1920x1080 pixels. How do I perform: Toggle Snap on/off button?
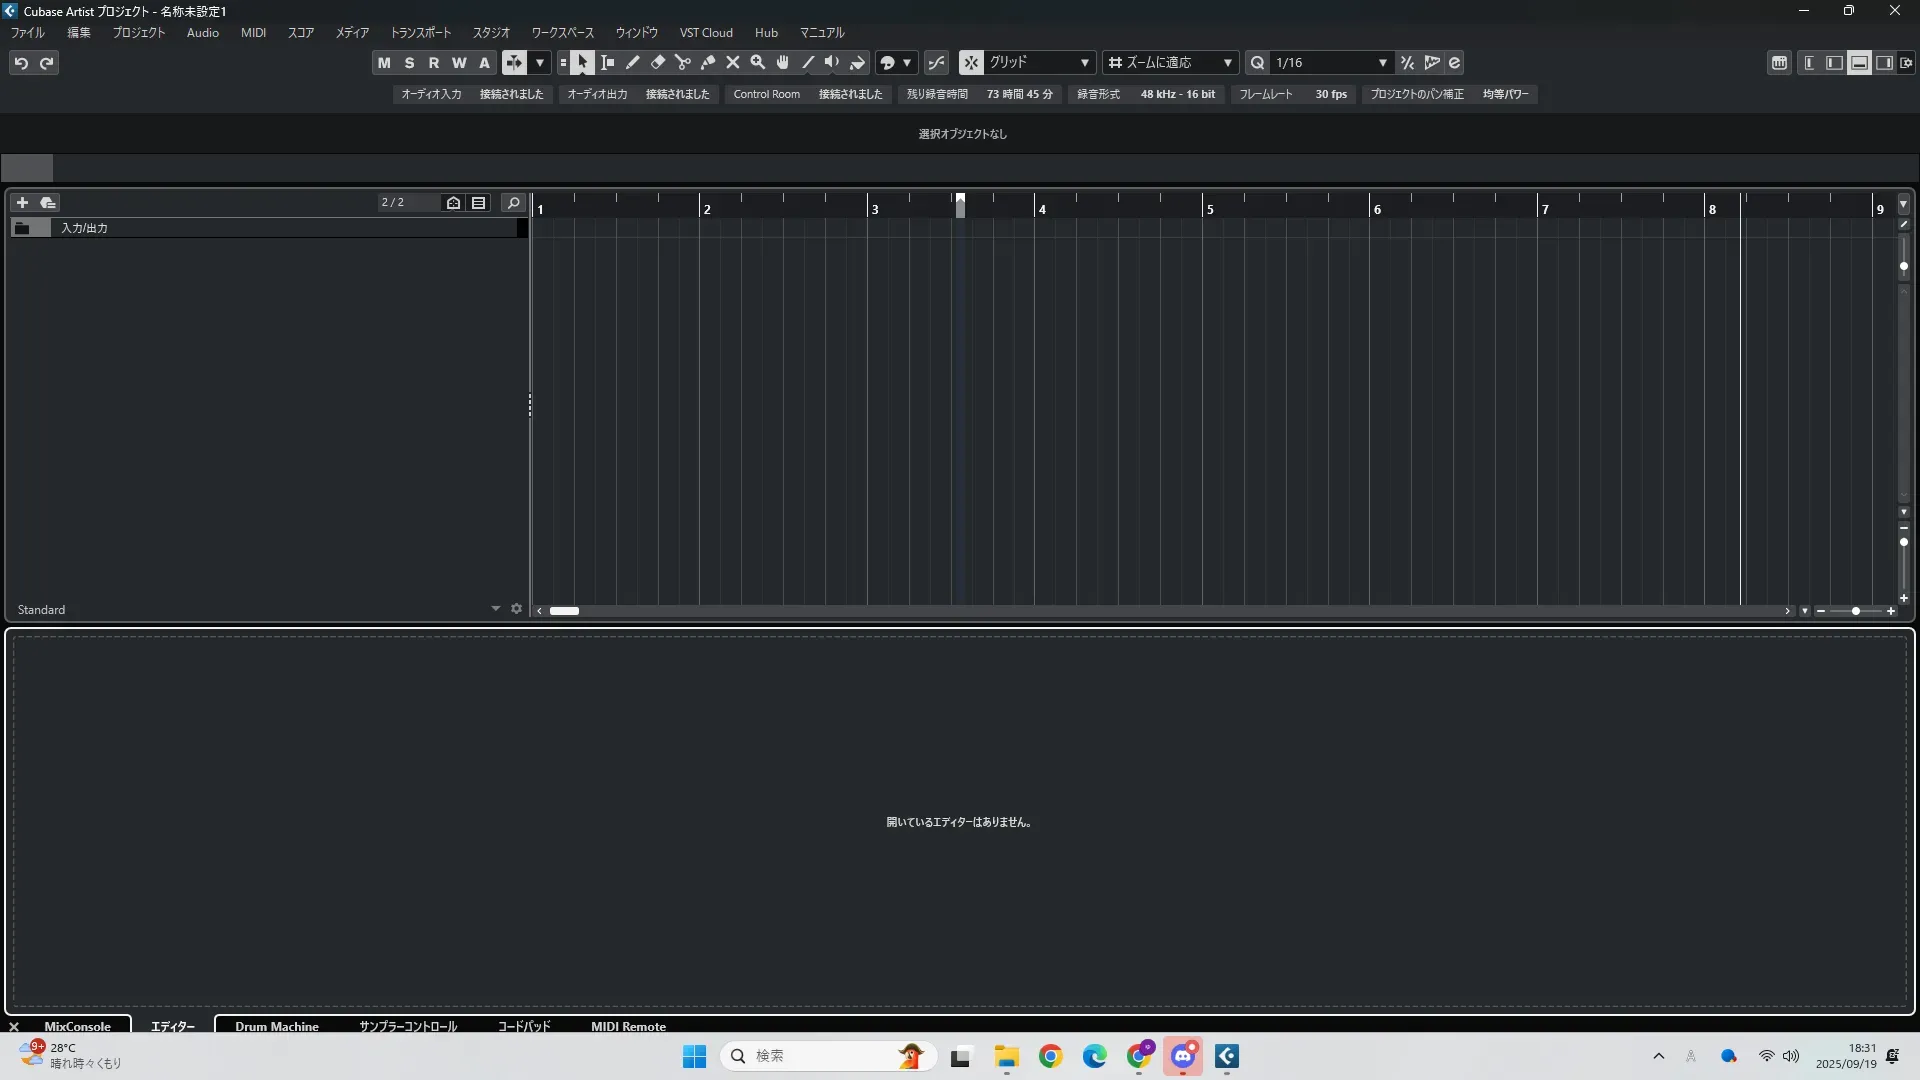[x=971, y=63]
